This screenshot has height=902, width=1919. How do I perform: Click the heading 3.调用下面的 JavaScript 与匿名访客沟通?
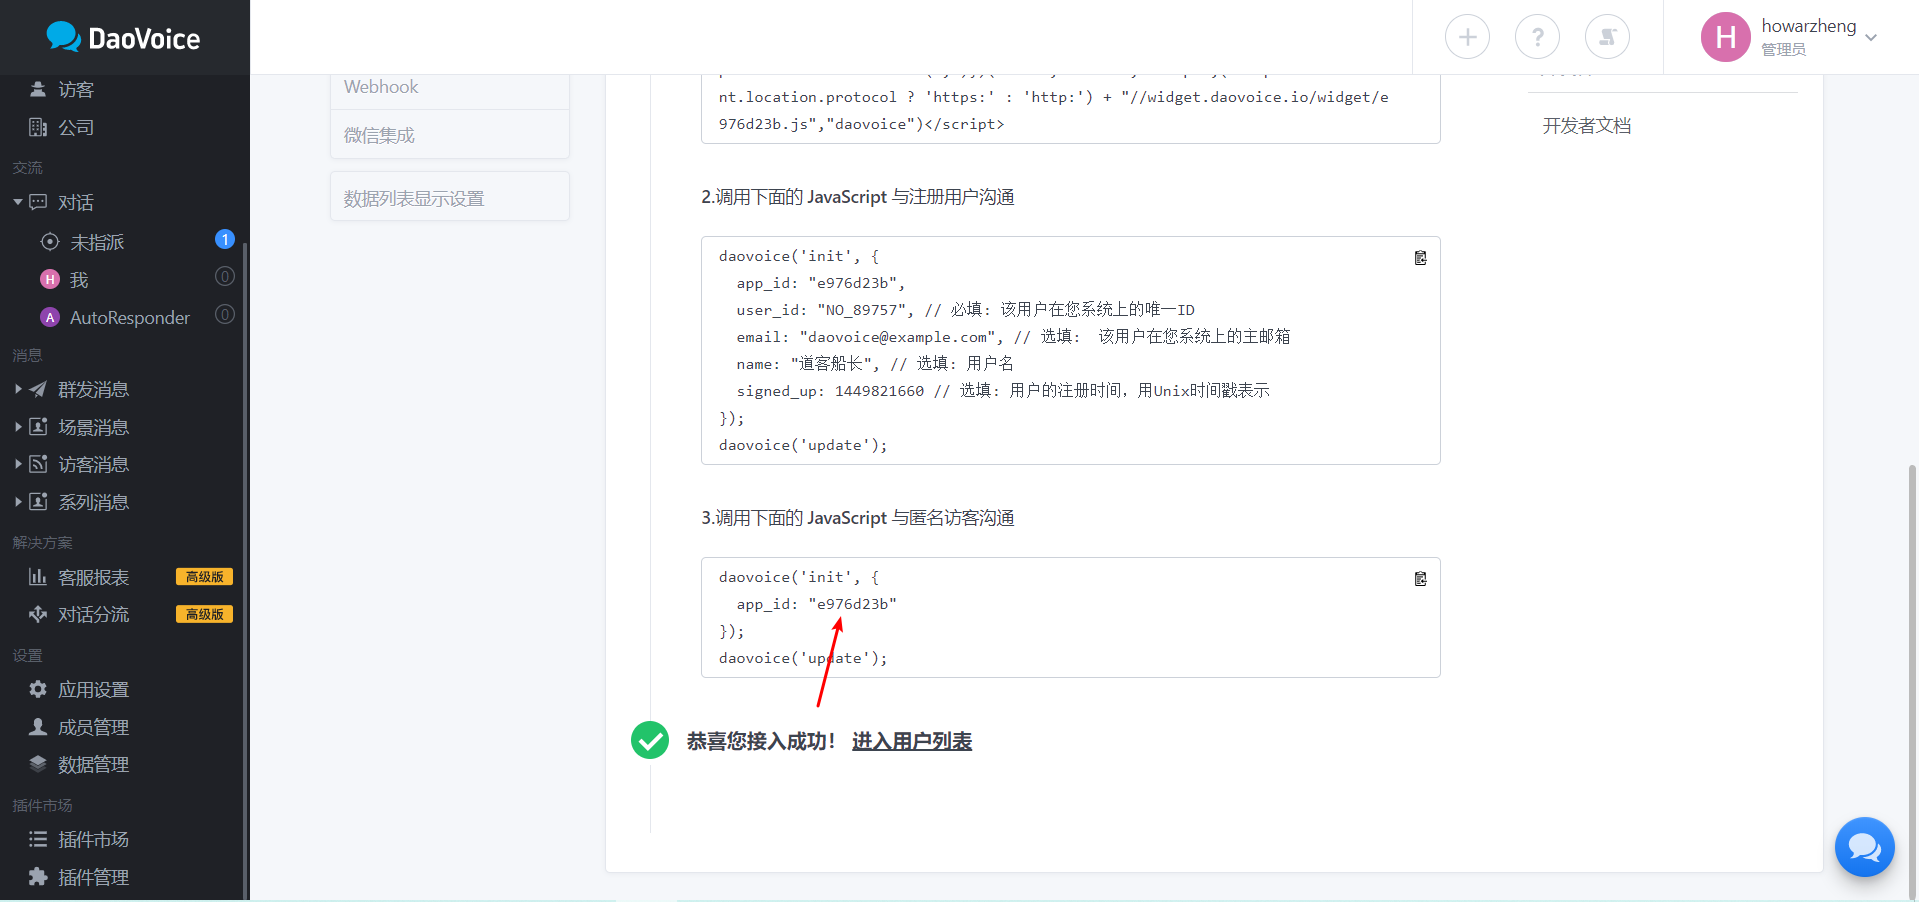[x=858, y=518]
